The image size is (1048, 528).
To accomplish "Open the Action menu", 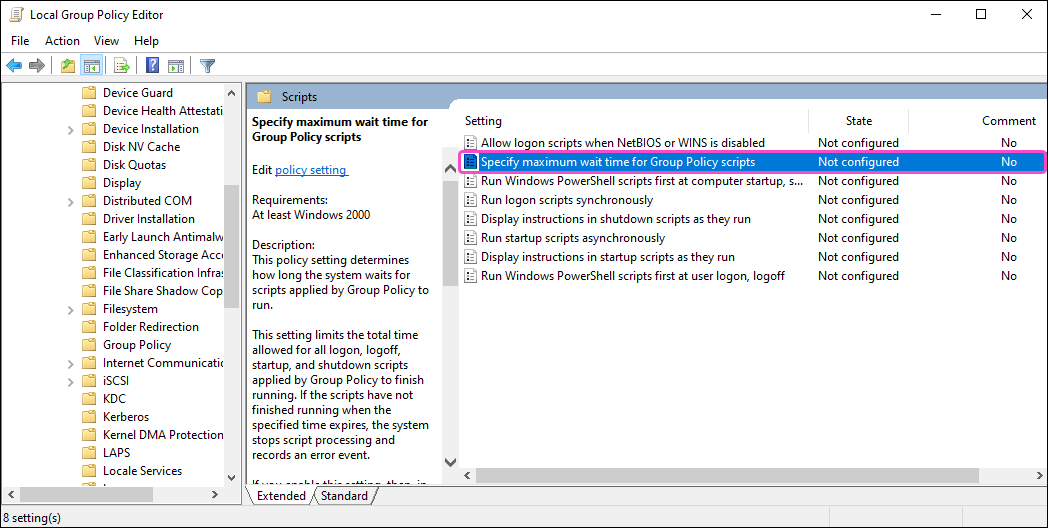I will [x=62, y=41].
